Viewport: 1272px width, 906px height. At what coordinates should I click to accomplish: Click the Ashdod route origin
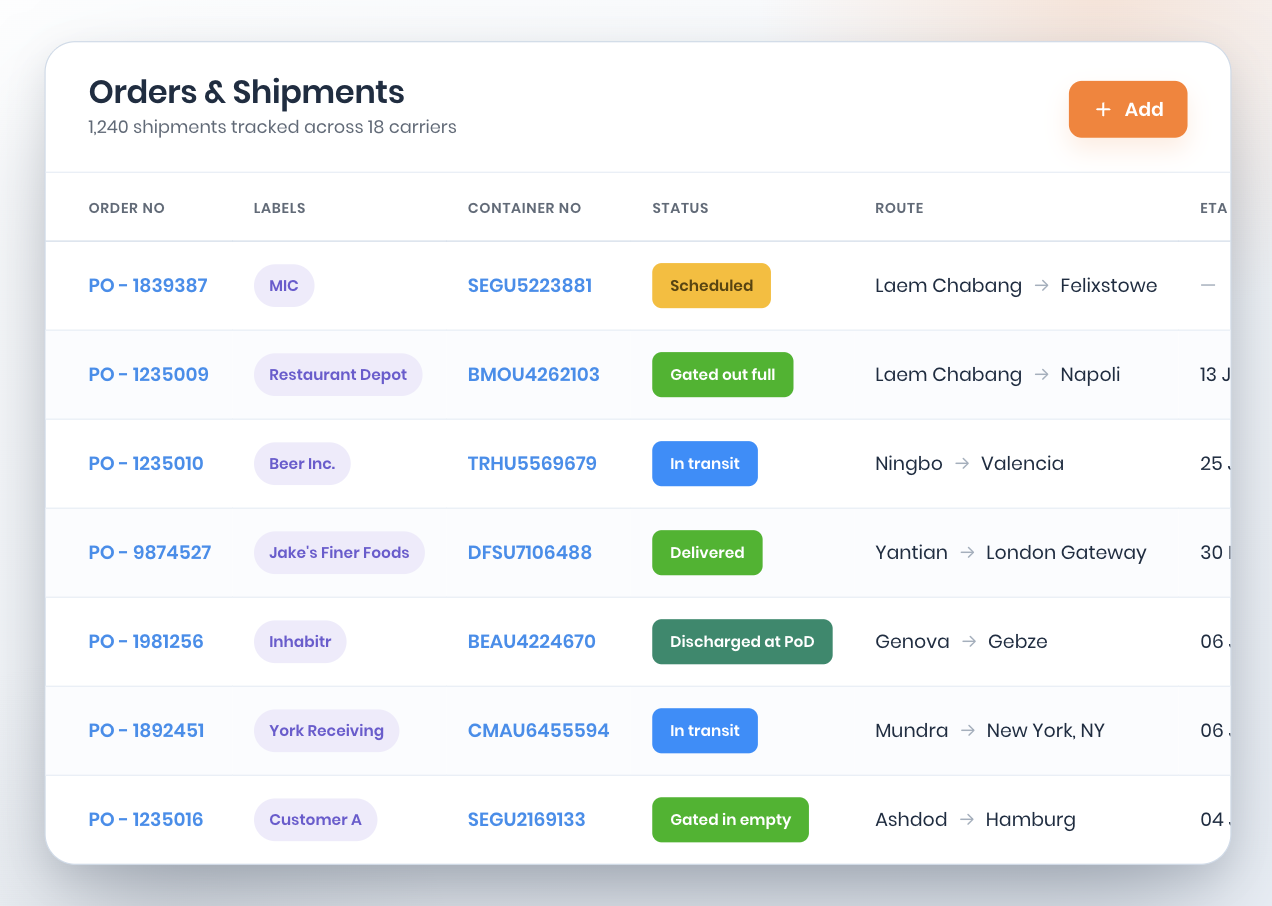tap(911, 820)
